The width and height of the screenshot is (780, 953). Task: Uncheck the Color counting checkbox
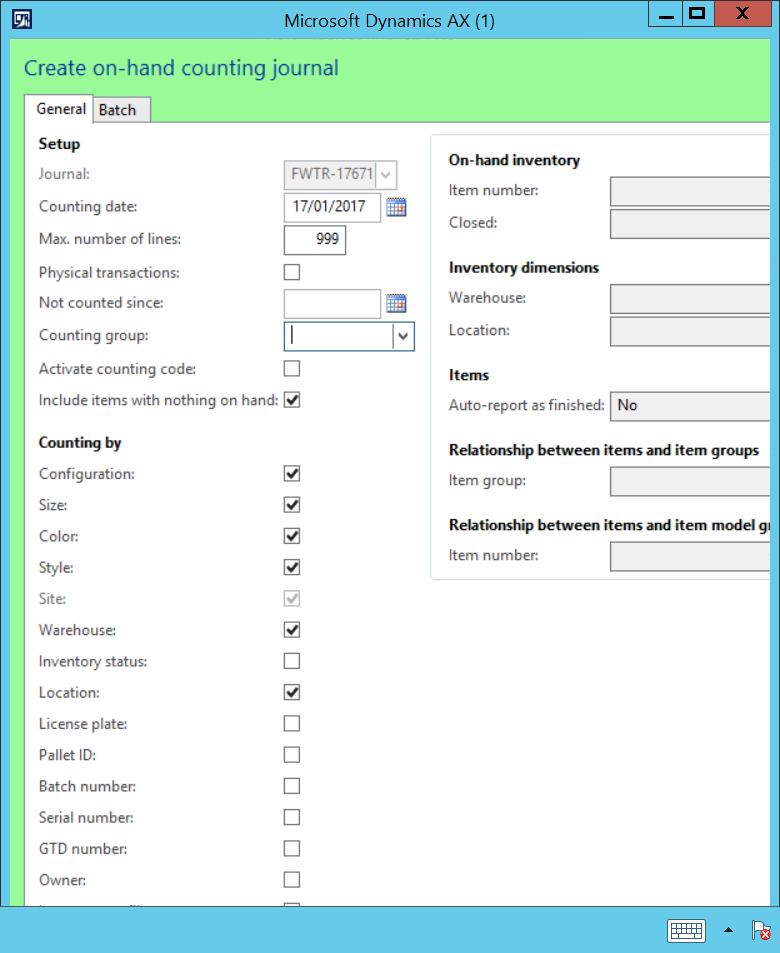point(292,536)
